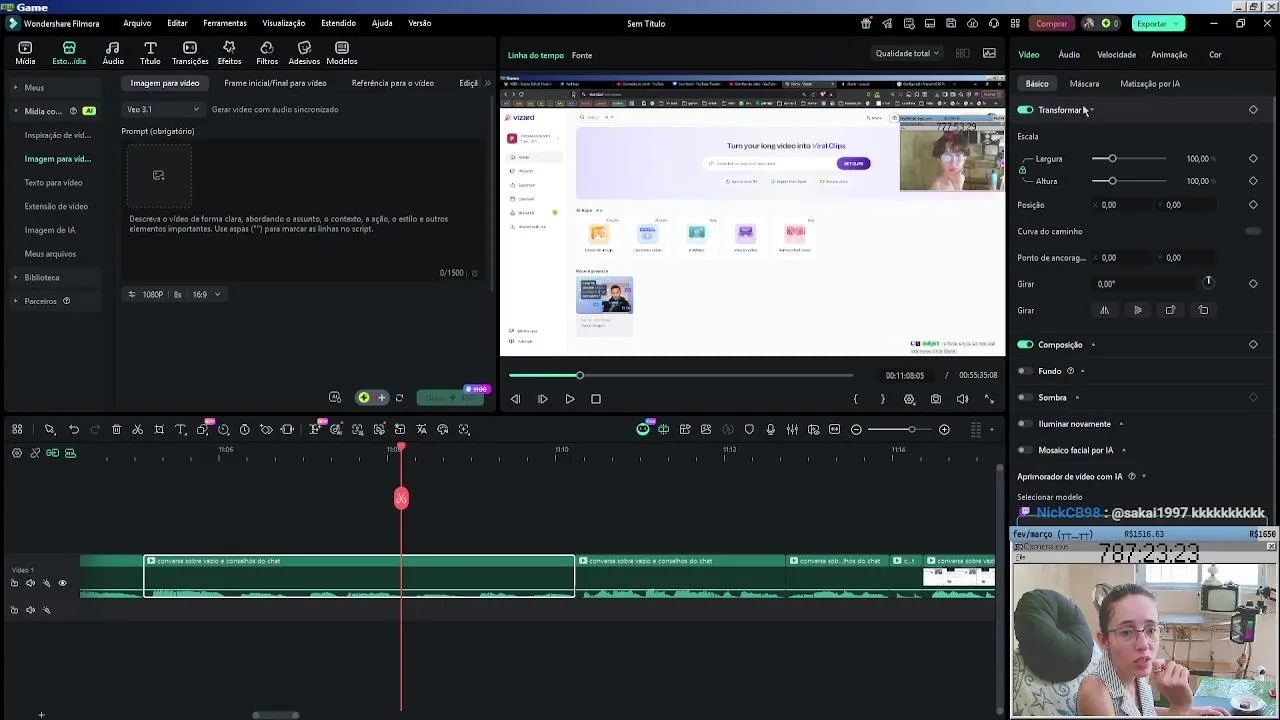Click the Largura scale slider
The height and width of the screenshot is (720, 1280).
[x=1129, y=159]
